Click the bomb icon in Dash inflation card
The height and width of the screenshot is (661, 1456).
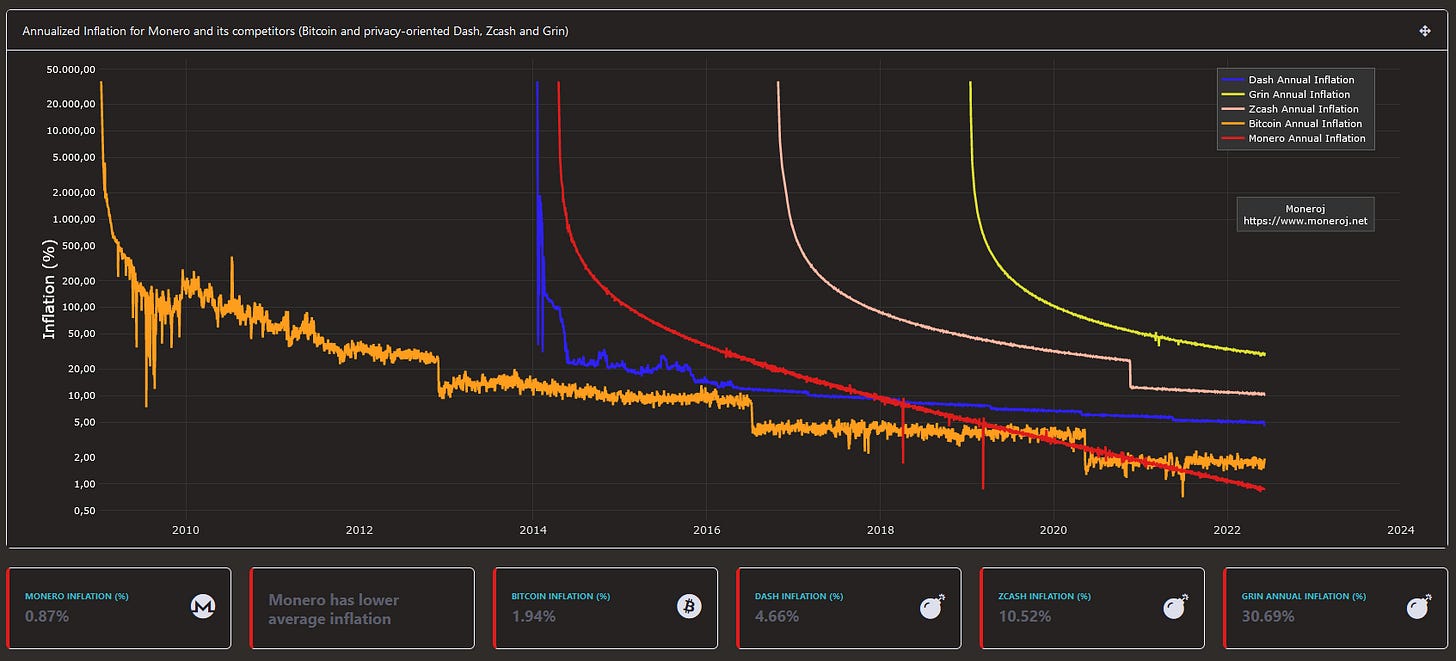click(x=932, y=606)
